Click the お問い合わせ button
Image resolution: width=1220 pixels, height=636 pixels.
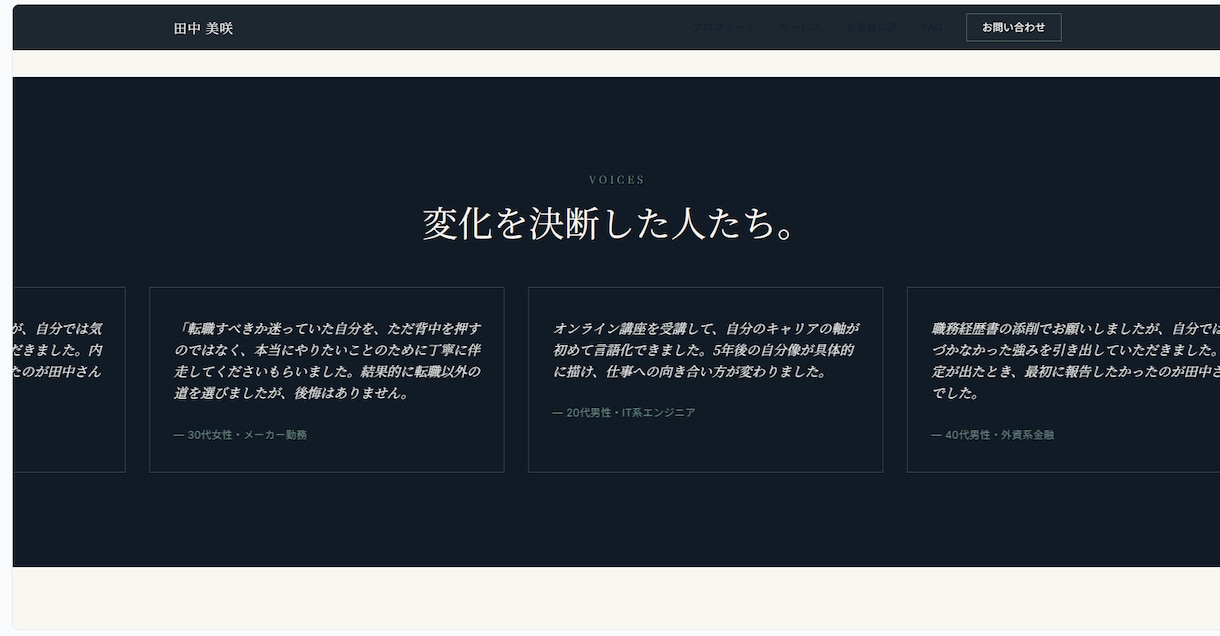pos(1013,28)
